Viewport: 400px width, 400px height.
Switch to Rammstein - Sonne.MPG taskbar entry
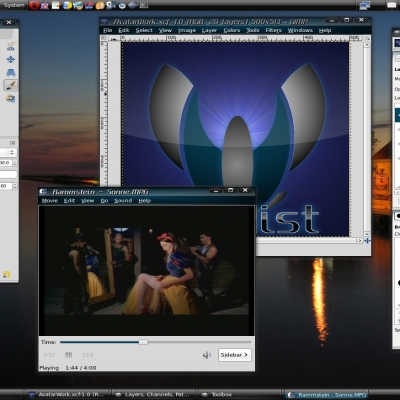coord(326,394)
